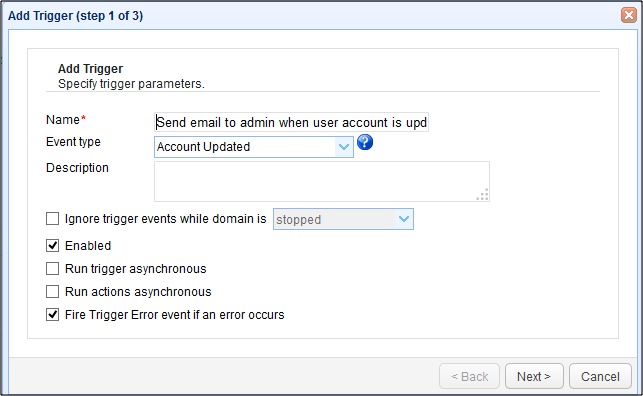
Task: Click inside the Description text area
Action: click(322, 181)
